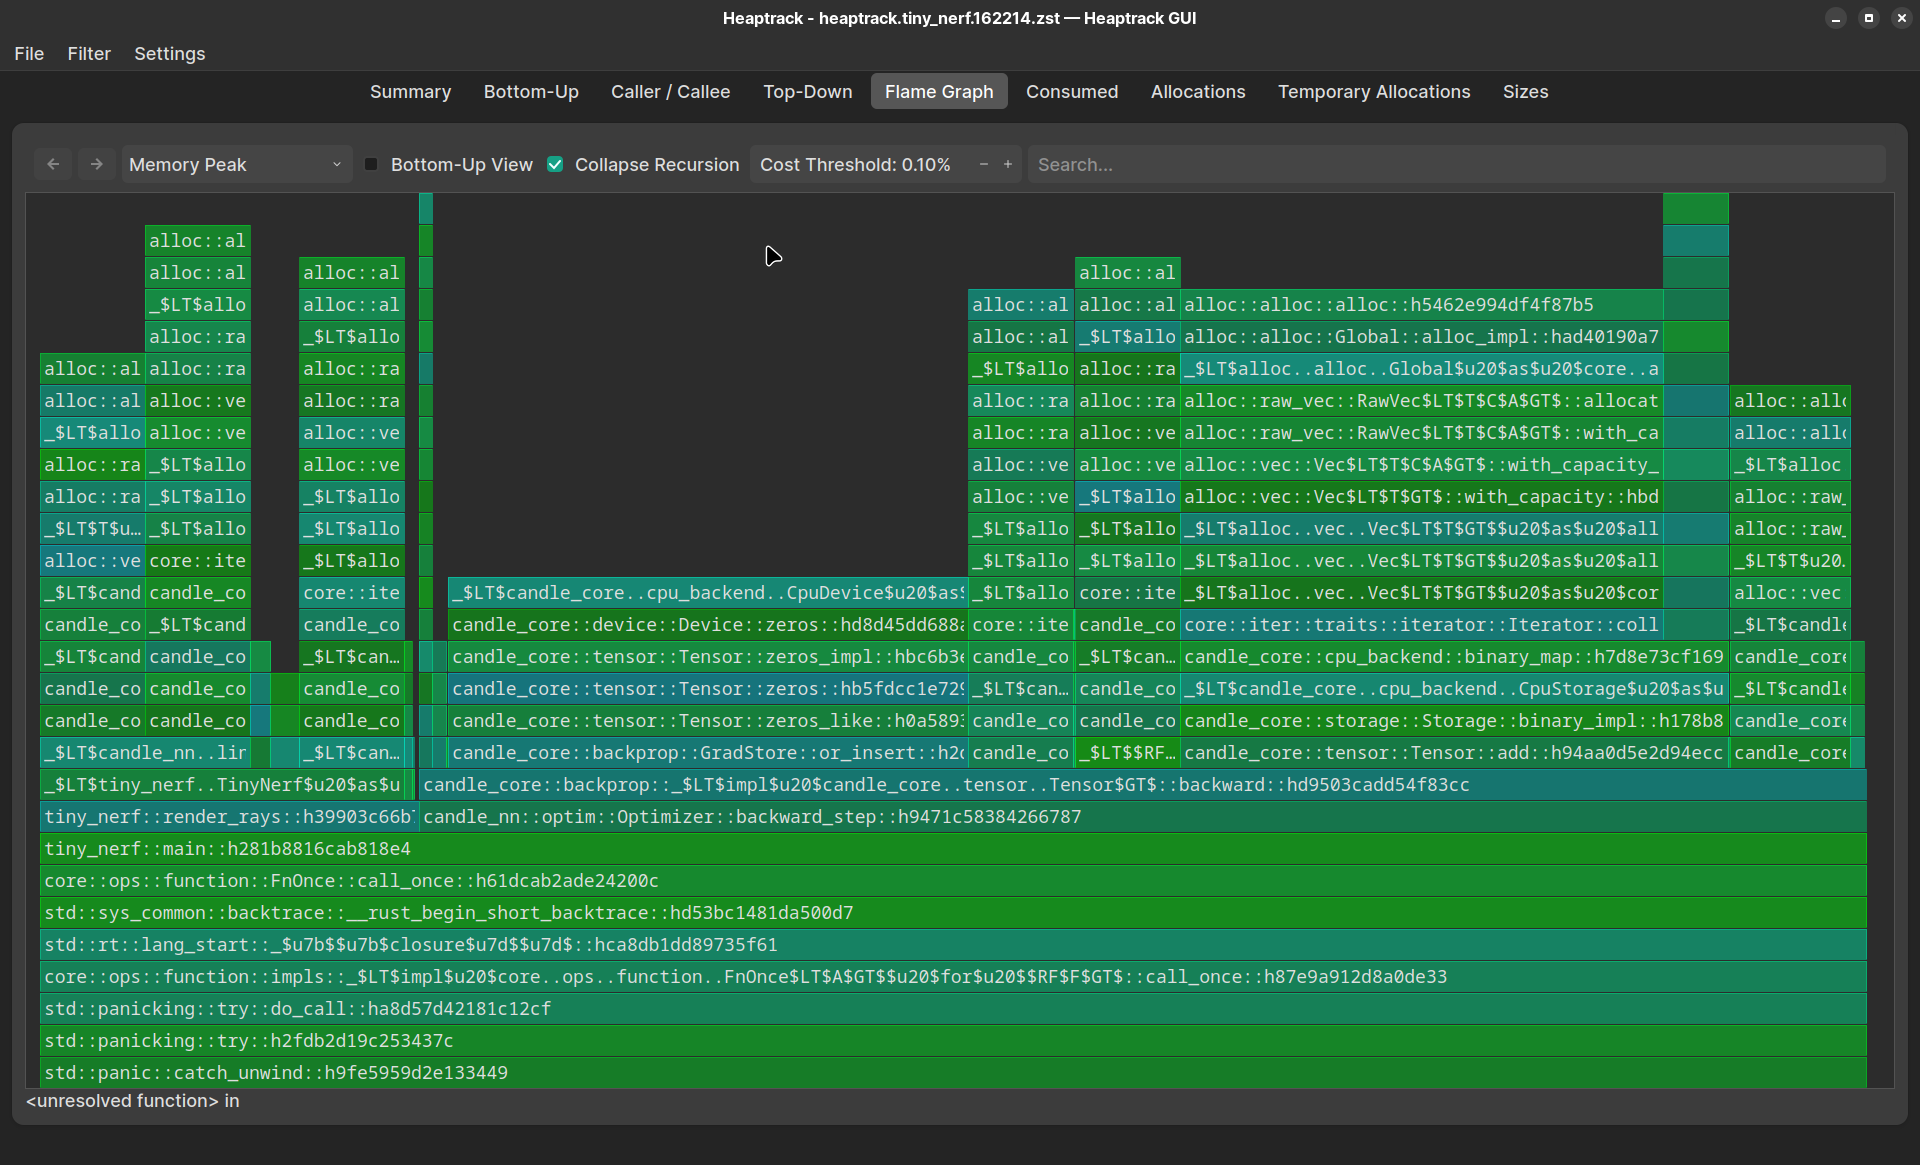The width and height of the screenshot is (1920, 1165).
Task: Disable the Collapse Recursion checkbox
Action: (555, 164)
